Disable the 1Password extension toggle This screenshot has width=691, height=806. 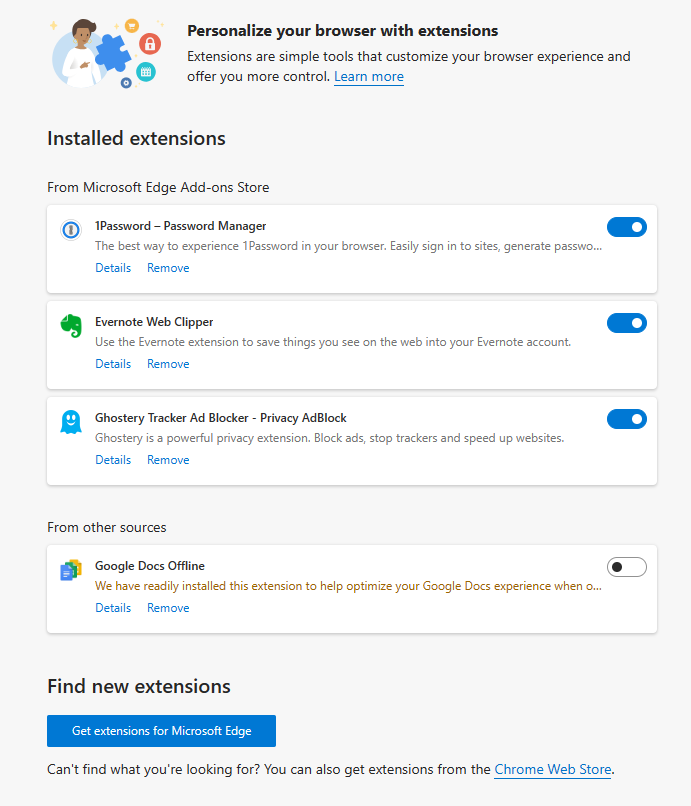pyautogui.click(x=626, y=227)
